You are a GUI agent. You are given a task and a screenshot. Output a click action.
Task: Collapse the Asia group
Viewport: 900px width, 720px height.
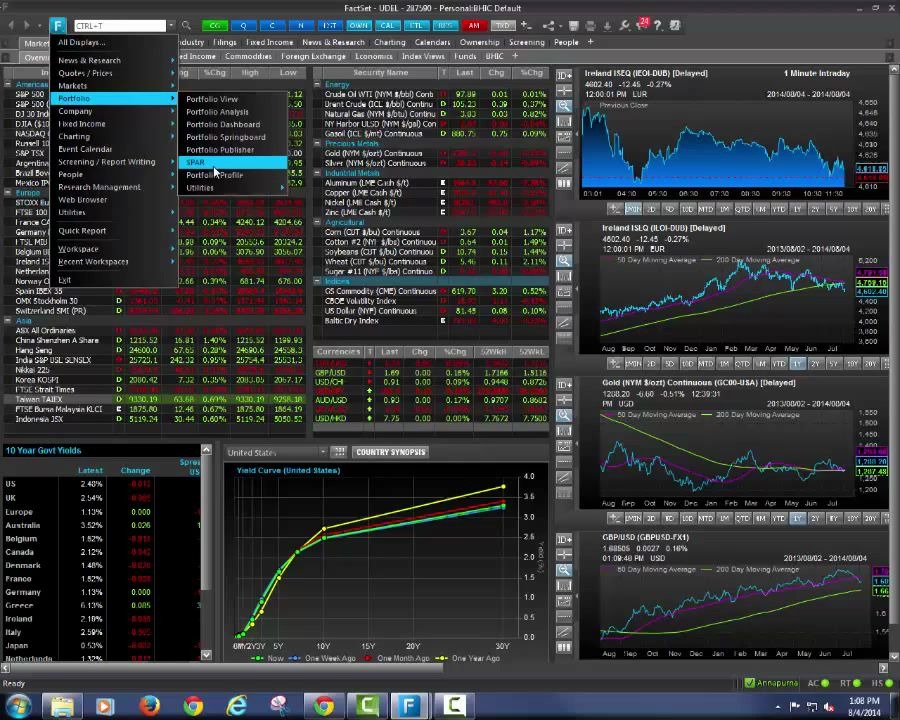point(8,320)
